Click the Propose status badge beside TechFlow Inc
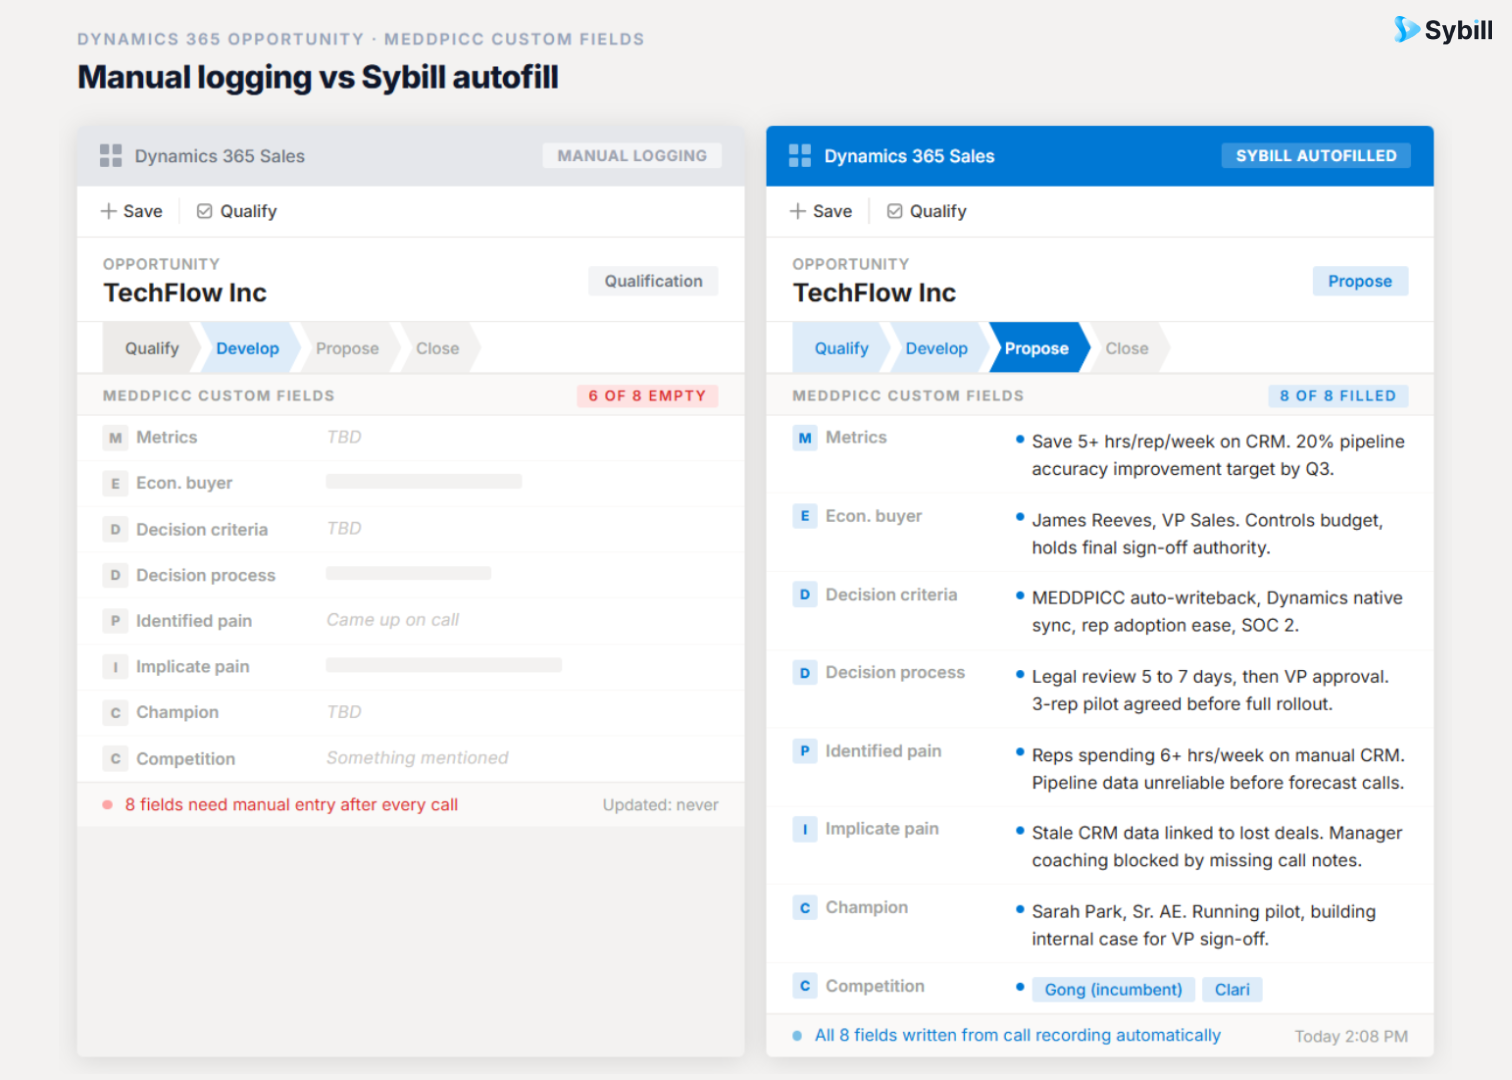Viewport: 1512px width, 1080px height. pos(1360,281)
